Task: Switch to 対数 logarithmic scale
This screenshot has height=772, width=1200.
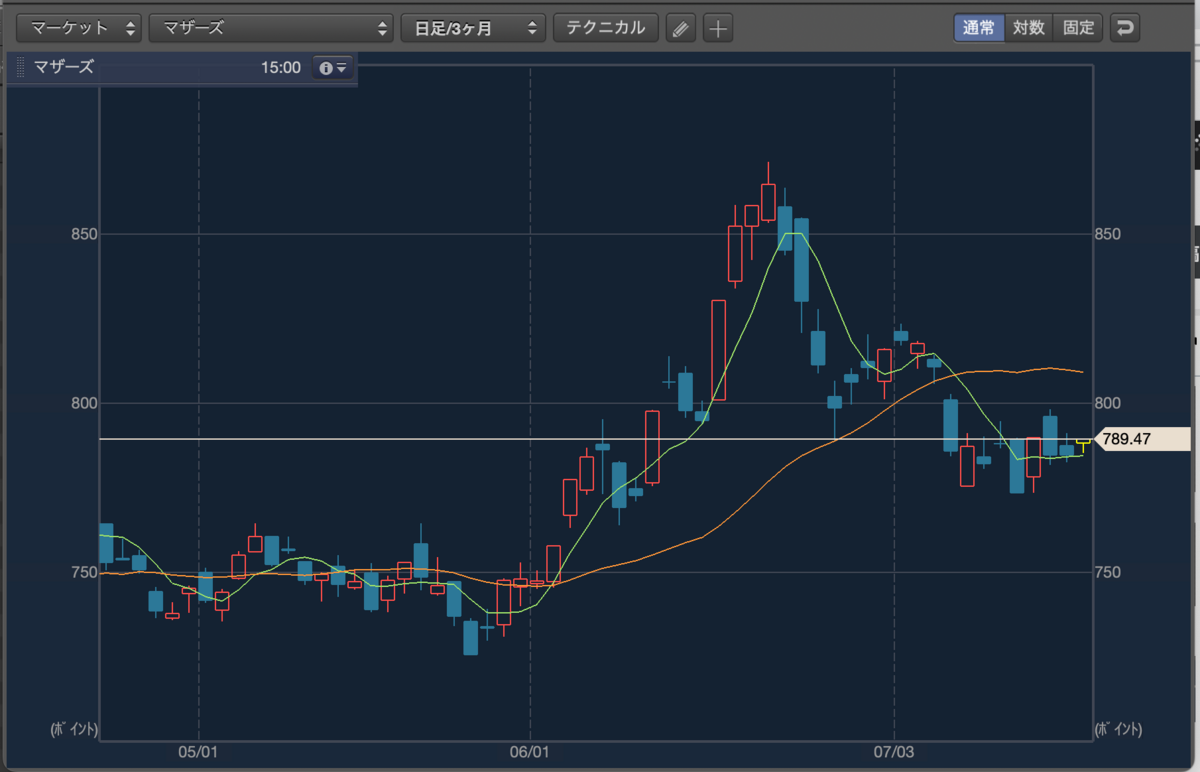Action: click(1028, 27)
